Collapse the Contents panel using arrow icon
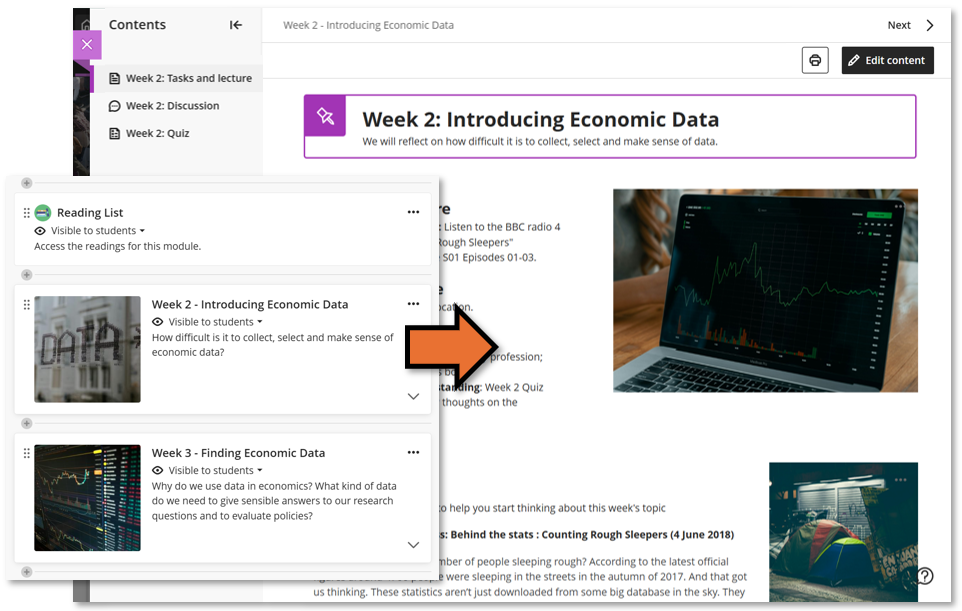This screenshot has width=962, height=611. pyautogui.click(x=236, y=25)
